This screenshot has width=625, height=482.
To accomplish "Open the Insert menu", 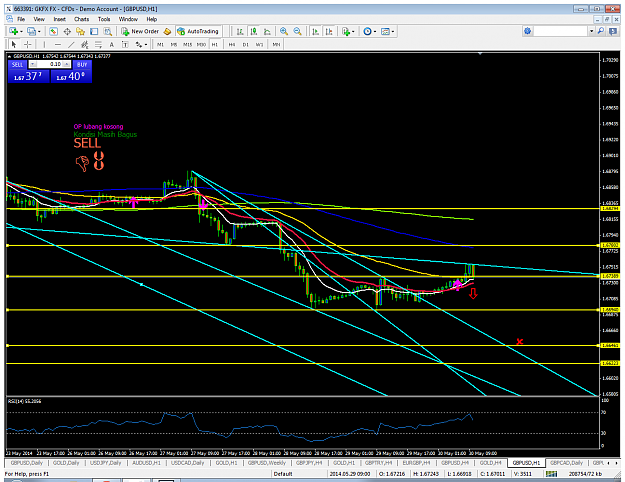I will click(59, 19).
